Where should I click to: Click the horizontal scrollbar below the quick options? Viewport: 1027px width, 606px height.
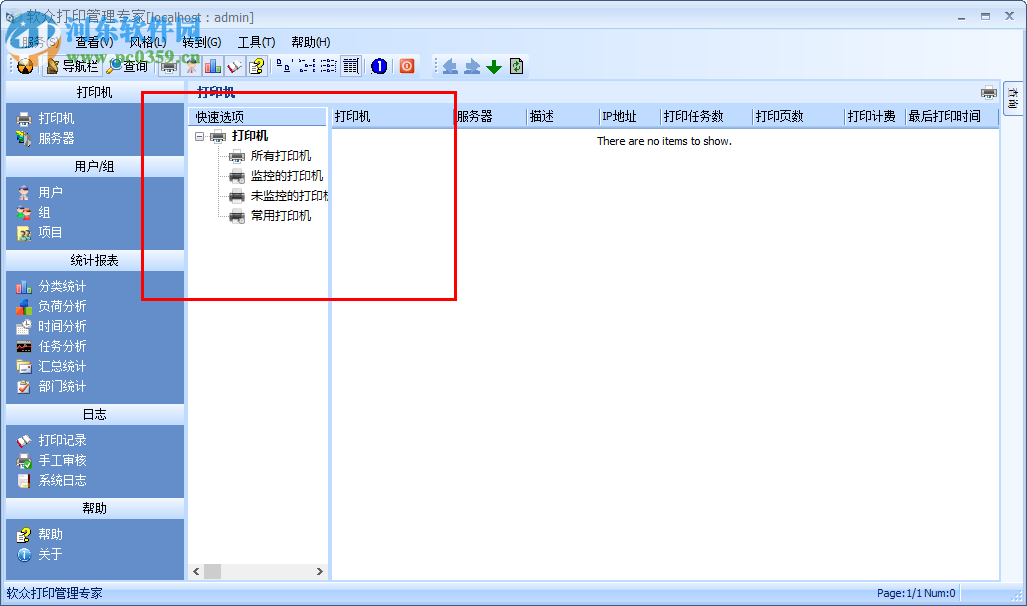[211, 571]
